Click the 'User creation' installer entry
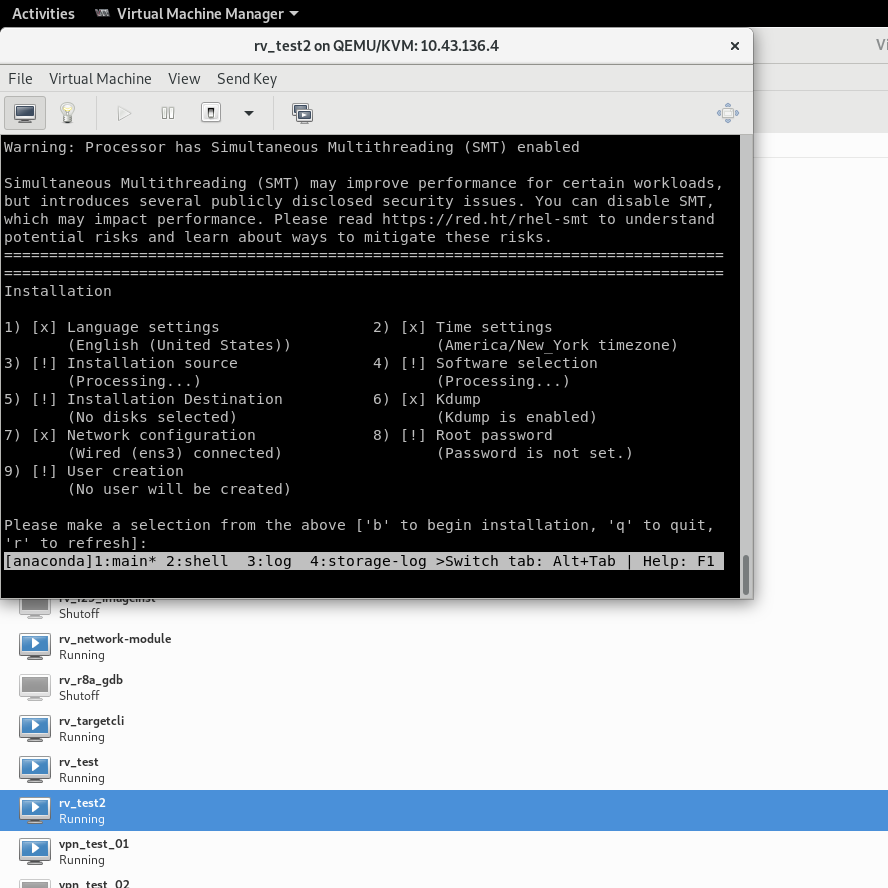 125,471
